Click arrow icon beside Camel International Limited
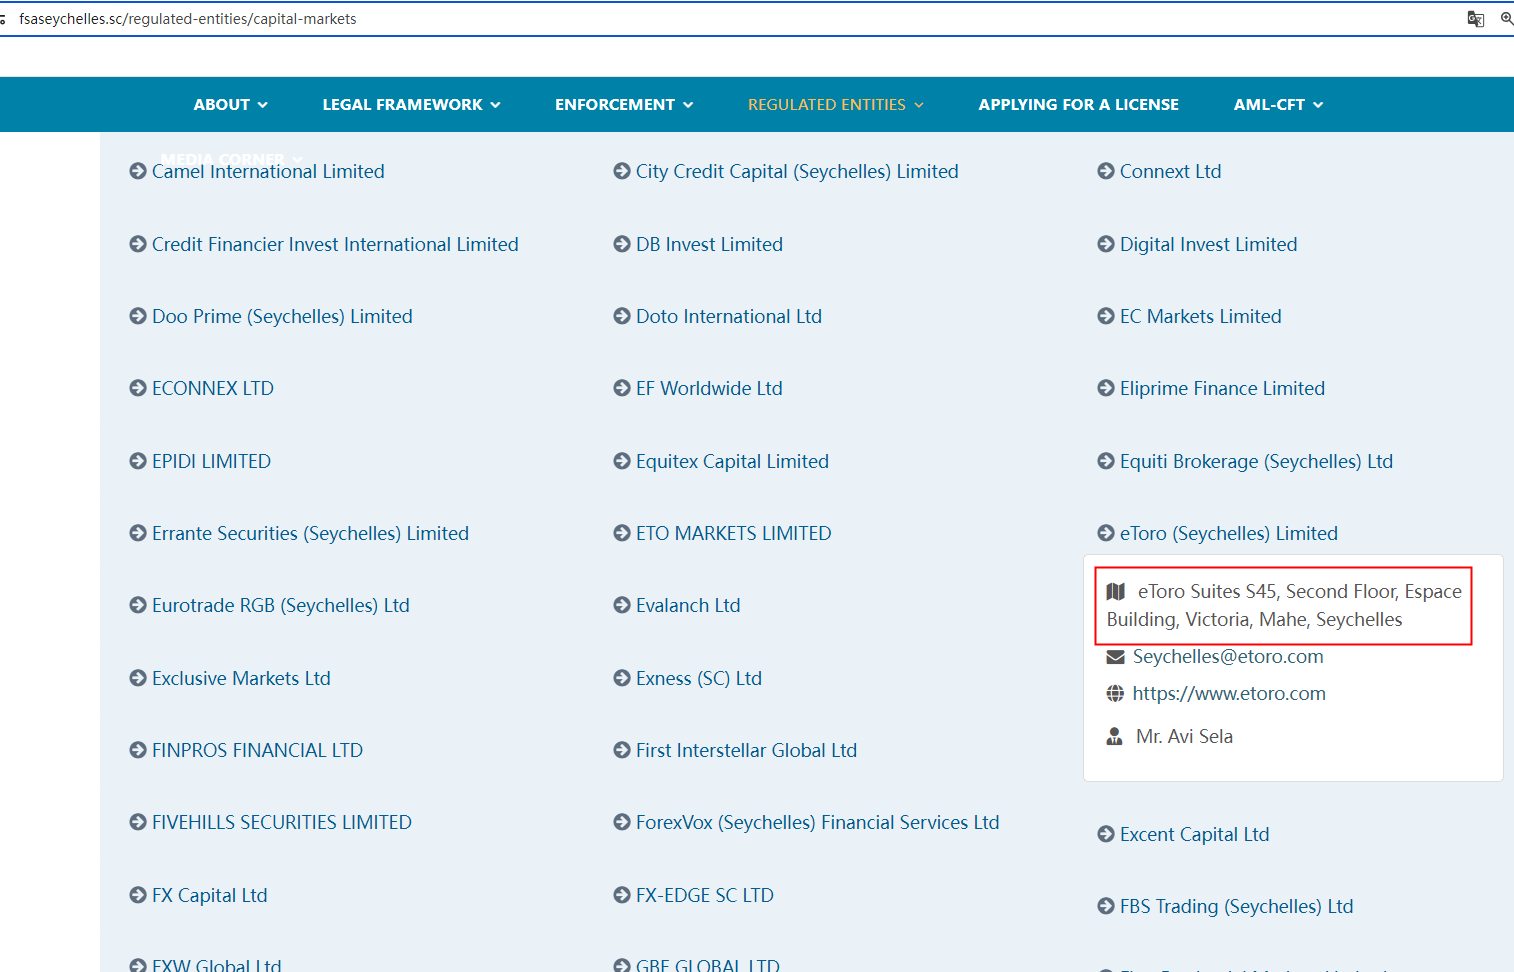The width and height of the screenshot is (1514, 972). click(138, 171)
